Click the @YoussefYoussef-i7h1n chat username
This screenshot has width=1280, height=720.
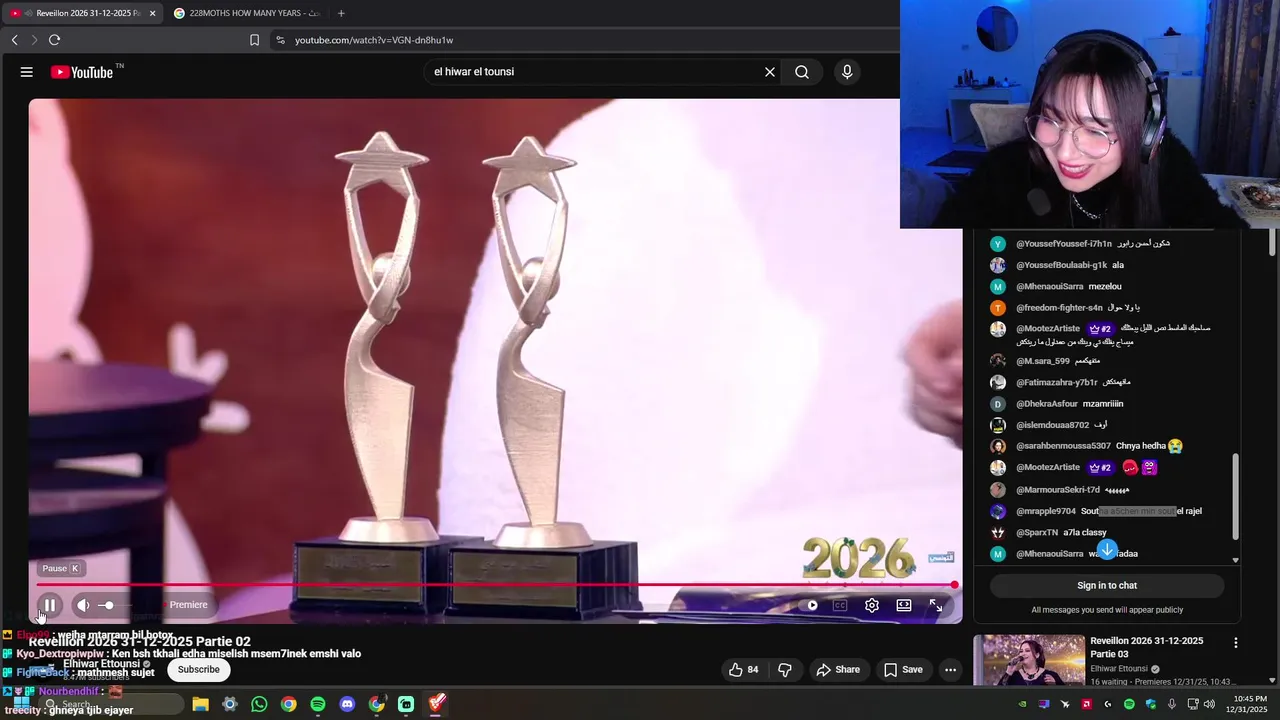(x=1064, y=244)
